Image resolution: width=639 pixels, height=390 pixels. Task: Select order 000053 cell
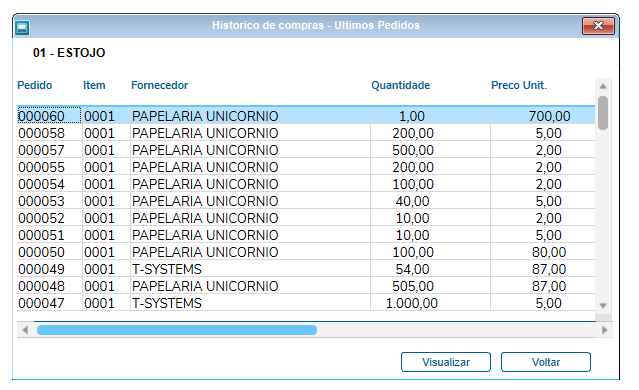[x=49, y=201]
